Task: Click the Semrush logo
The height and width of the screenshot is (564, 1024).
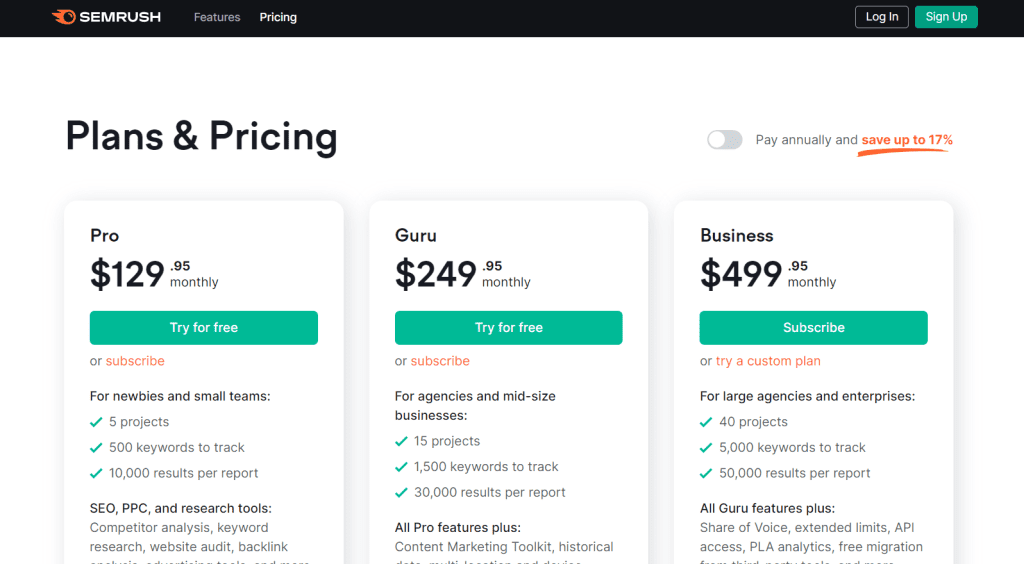Action: (x=106, y=17)
